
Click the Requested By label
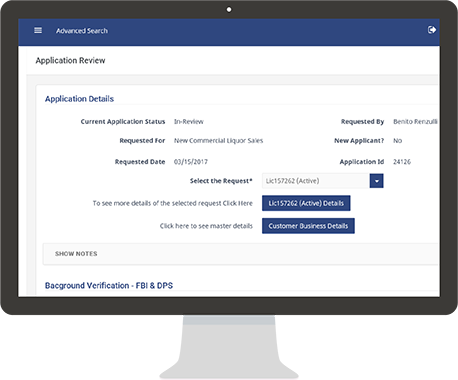point(362,121)
